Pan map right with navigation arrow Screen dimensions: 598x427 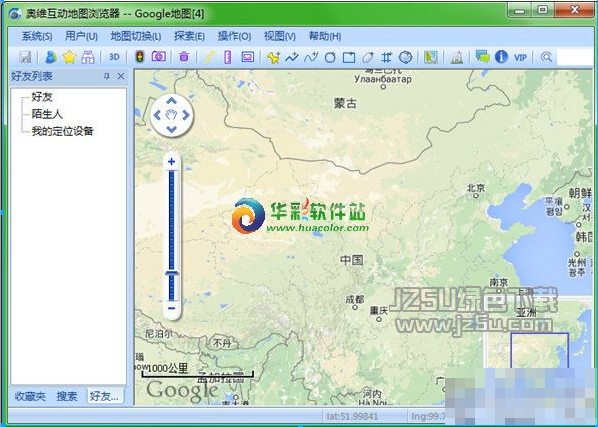186,115
